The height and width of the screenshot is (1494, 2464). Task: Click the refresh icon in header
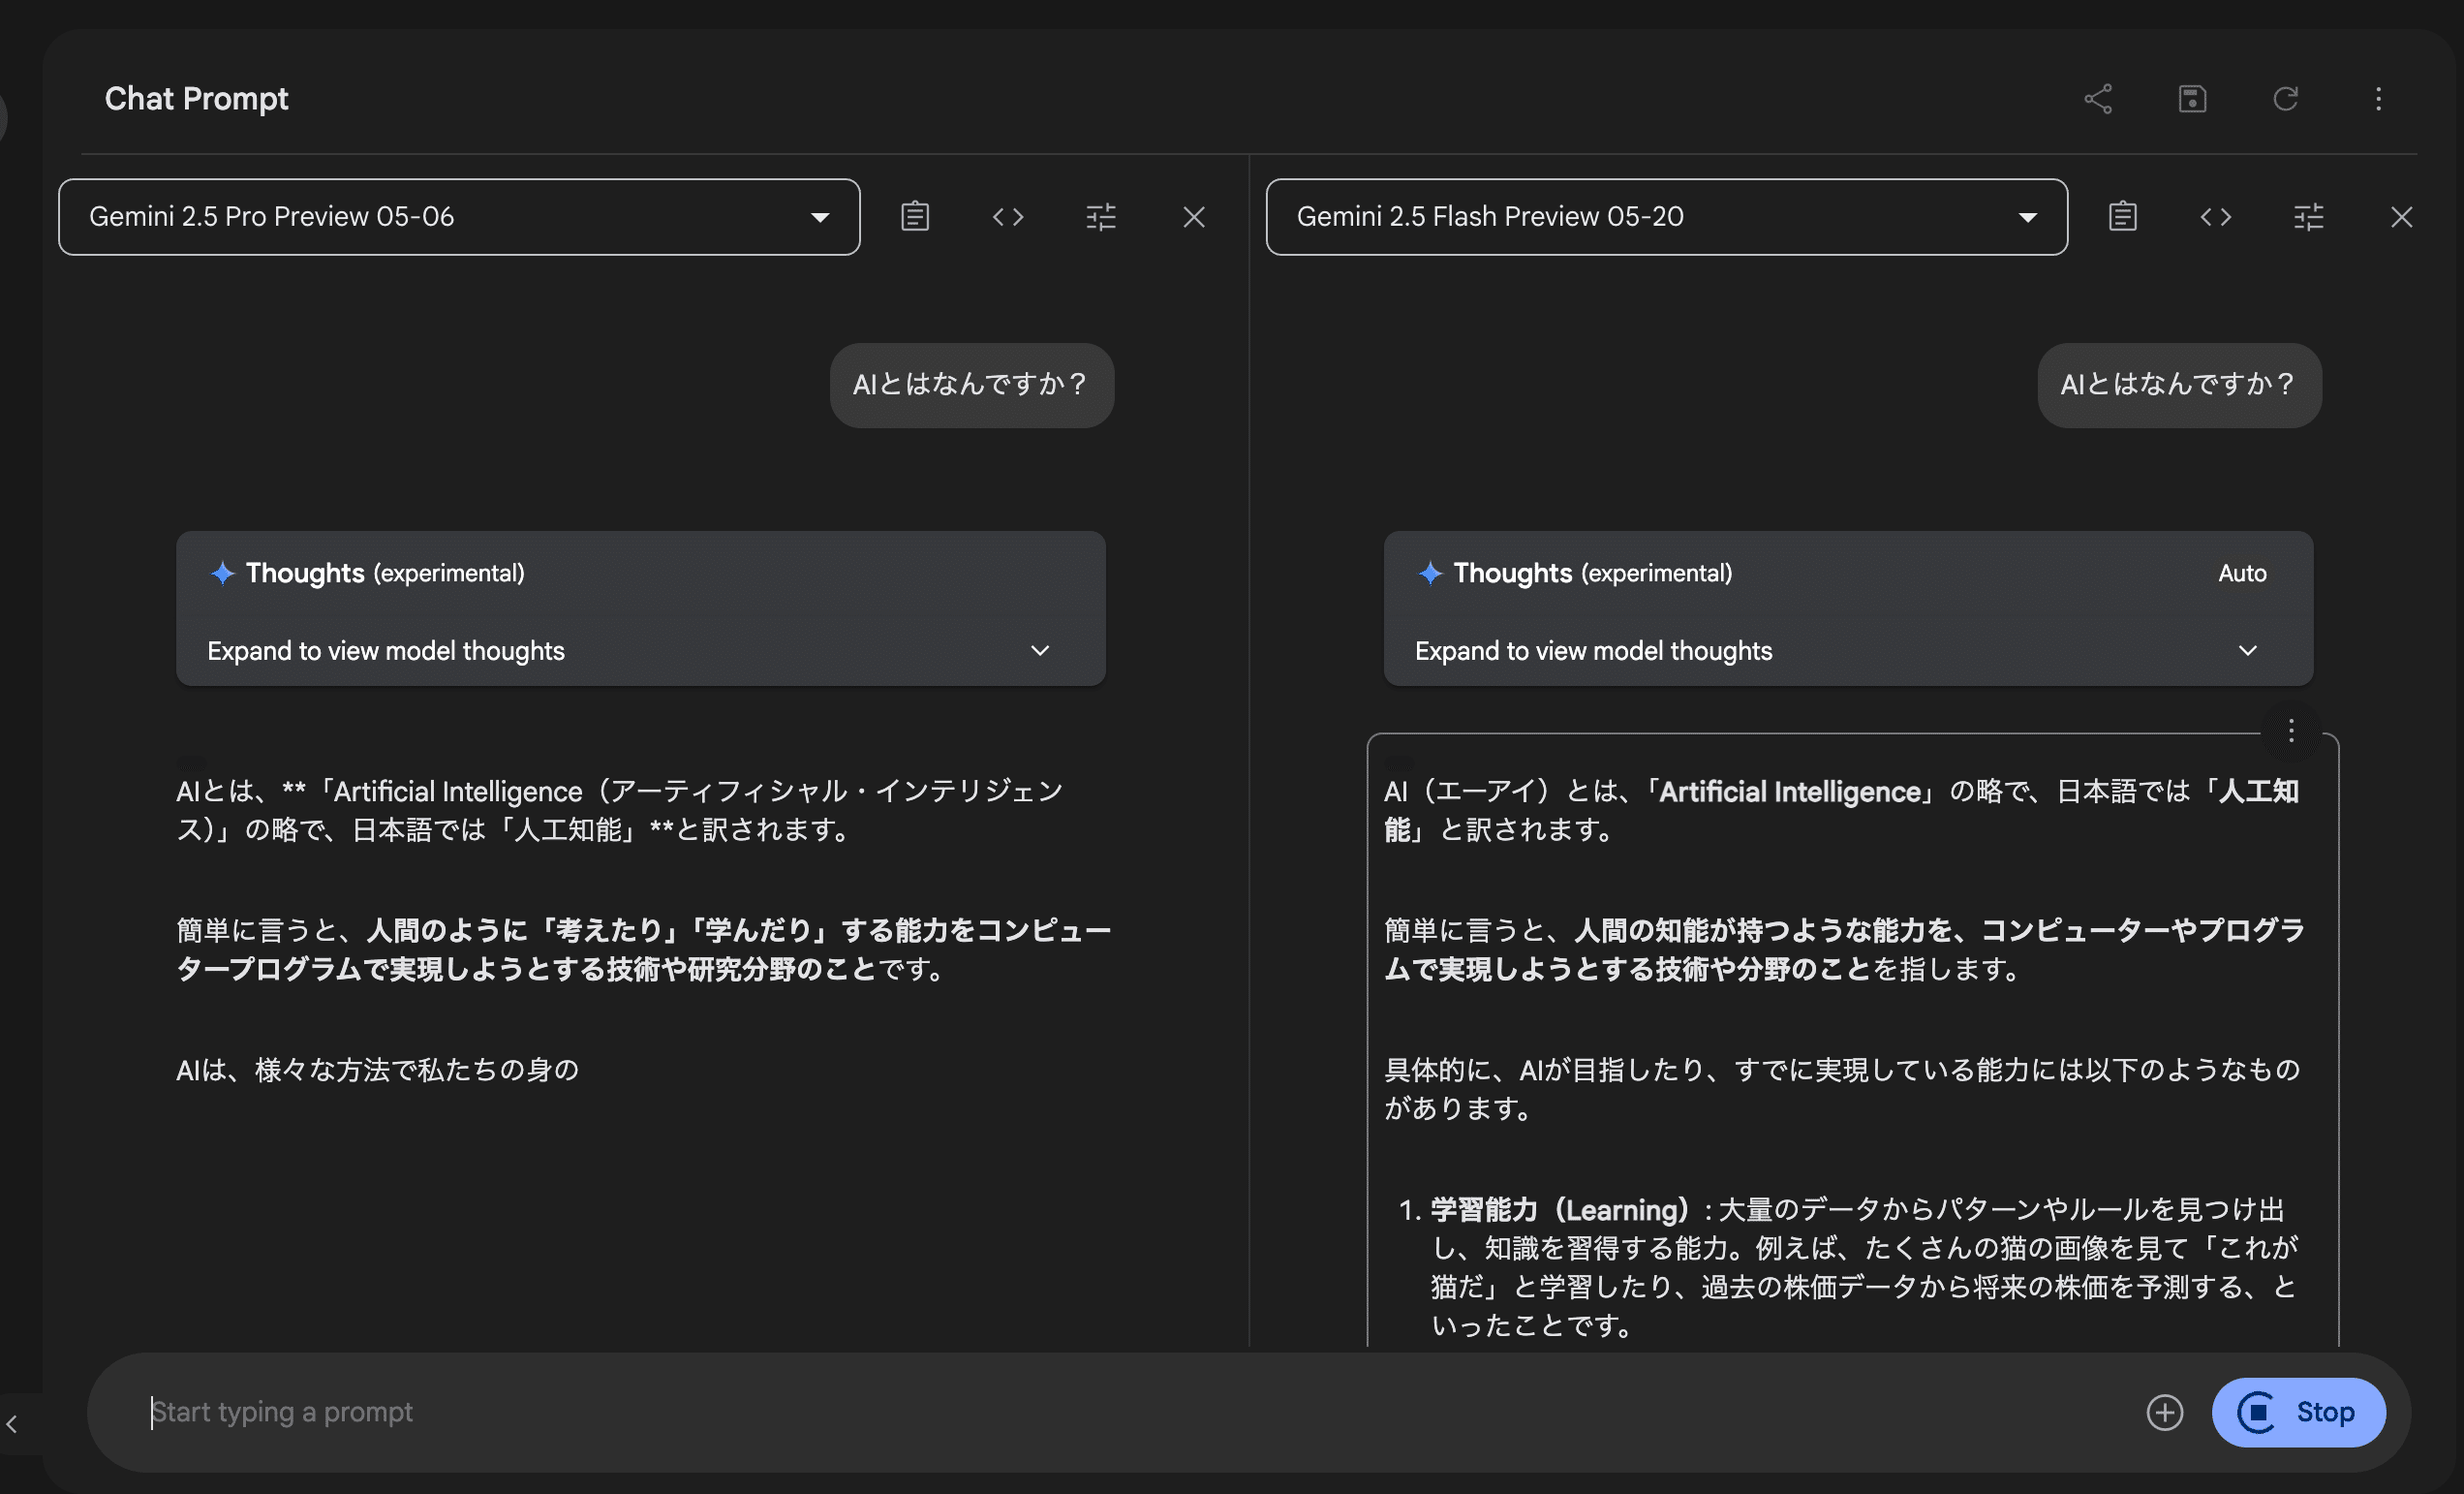tap(2285, 99)
